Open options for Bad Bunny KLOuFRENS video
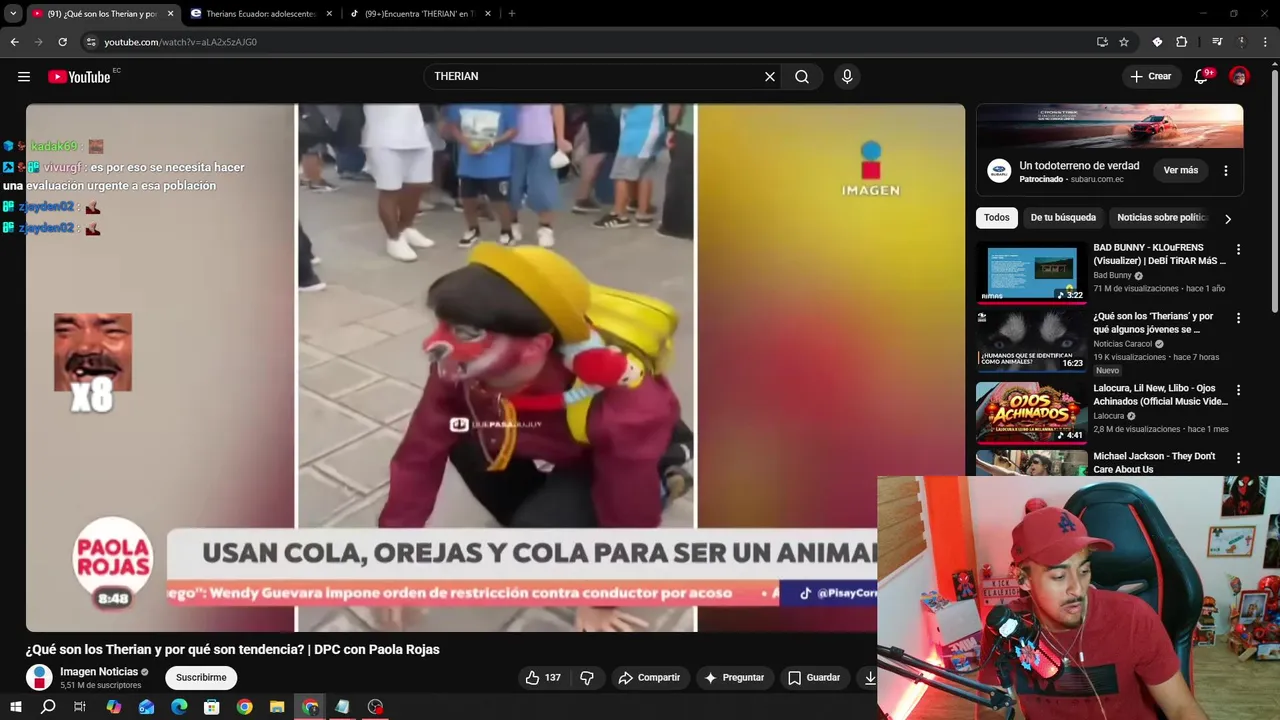 click(x=1238, y=249)
